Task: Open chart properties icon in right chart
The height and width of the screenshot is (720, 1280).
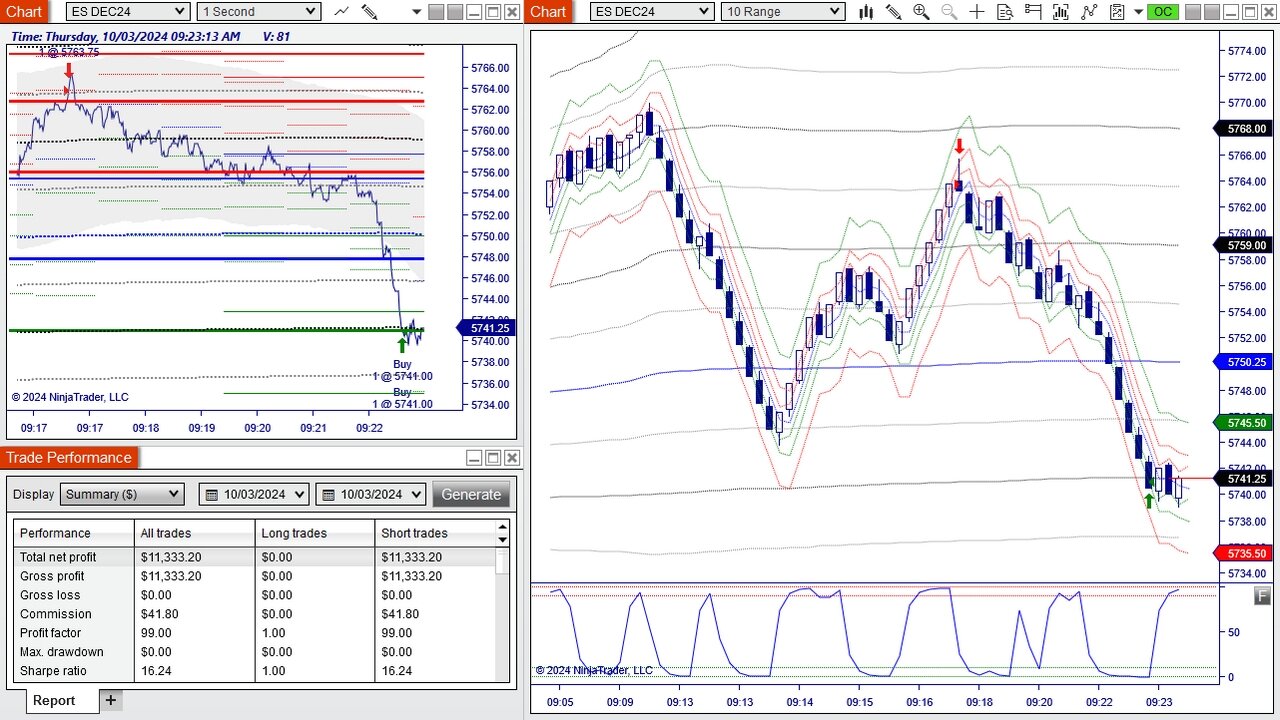Action: (1117, 12)
